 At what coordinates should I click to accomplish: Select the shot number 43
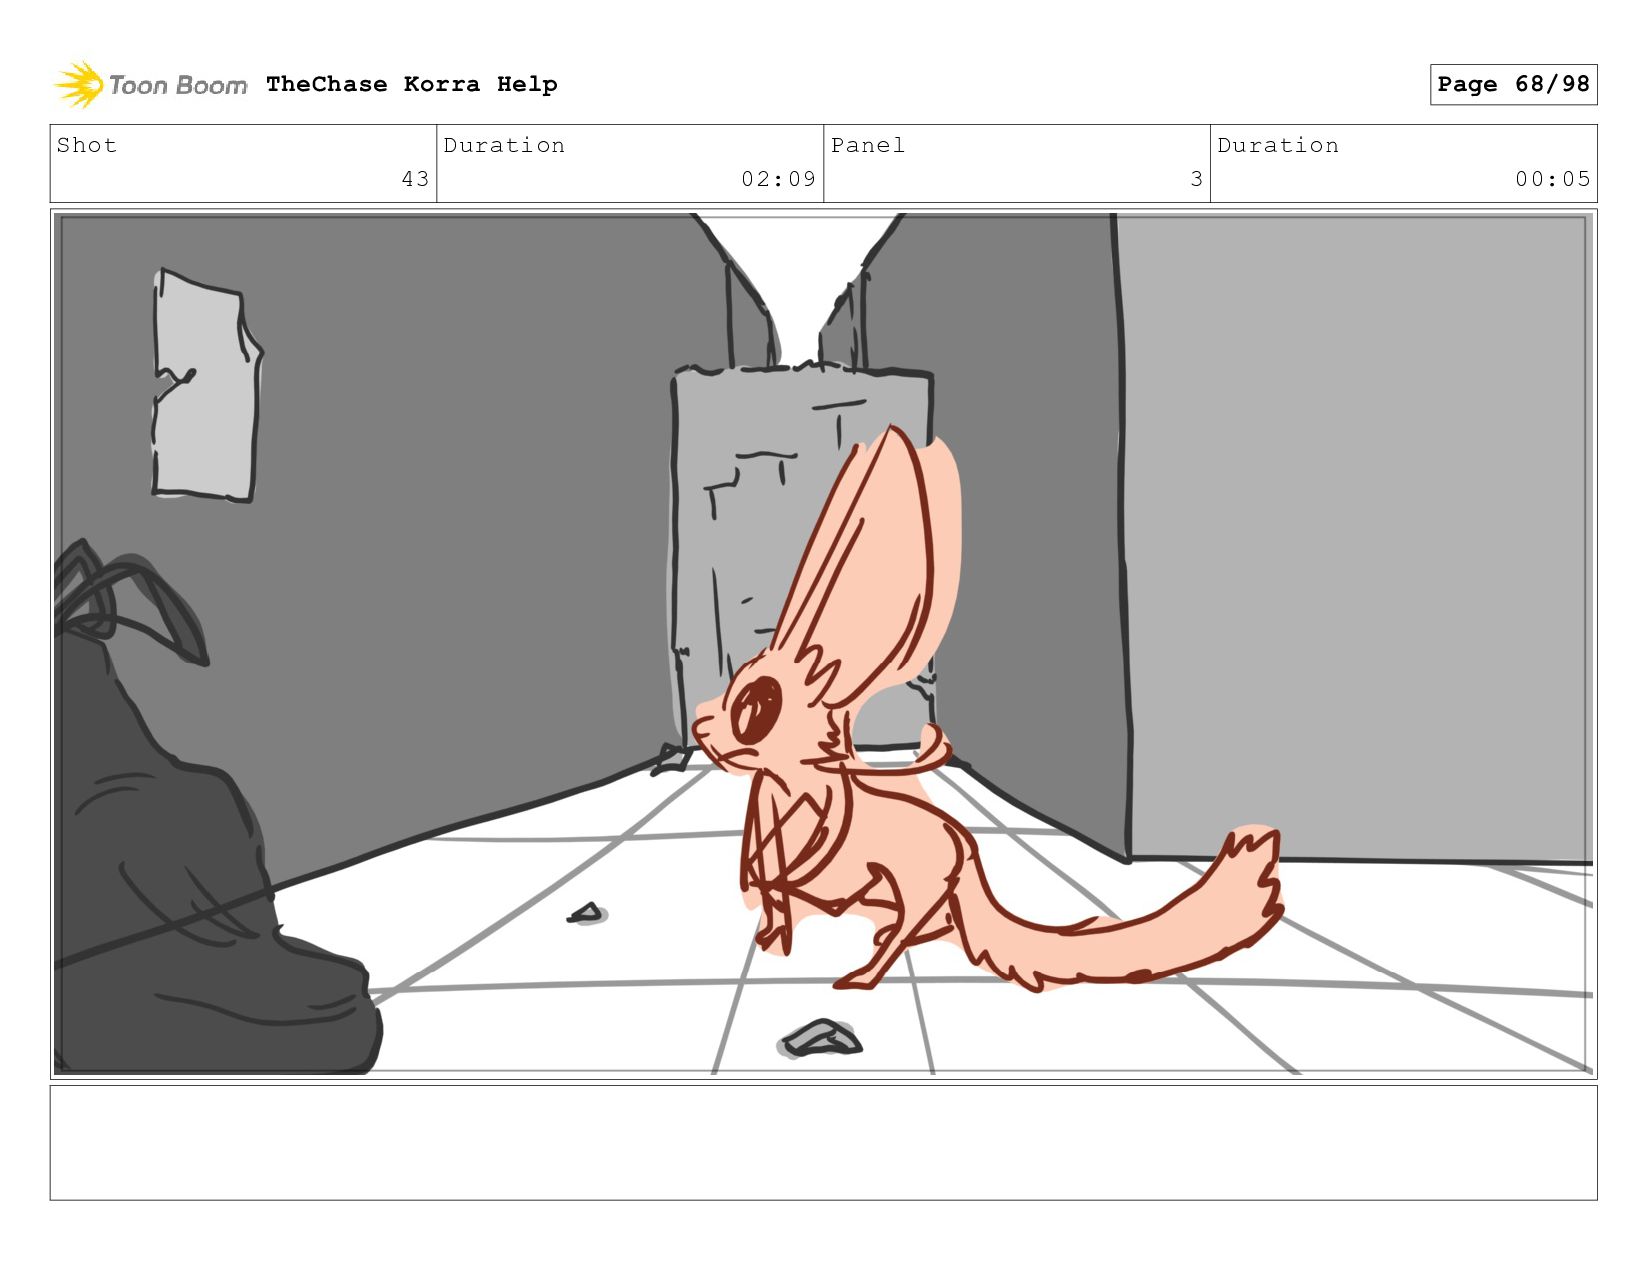pos(415,179)
